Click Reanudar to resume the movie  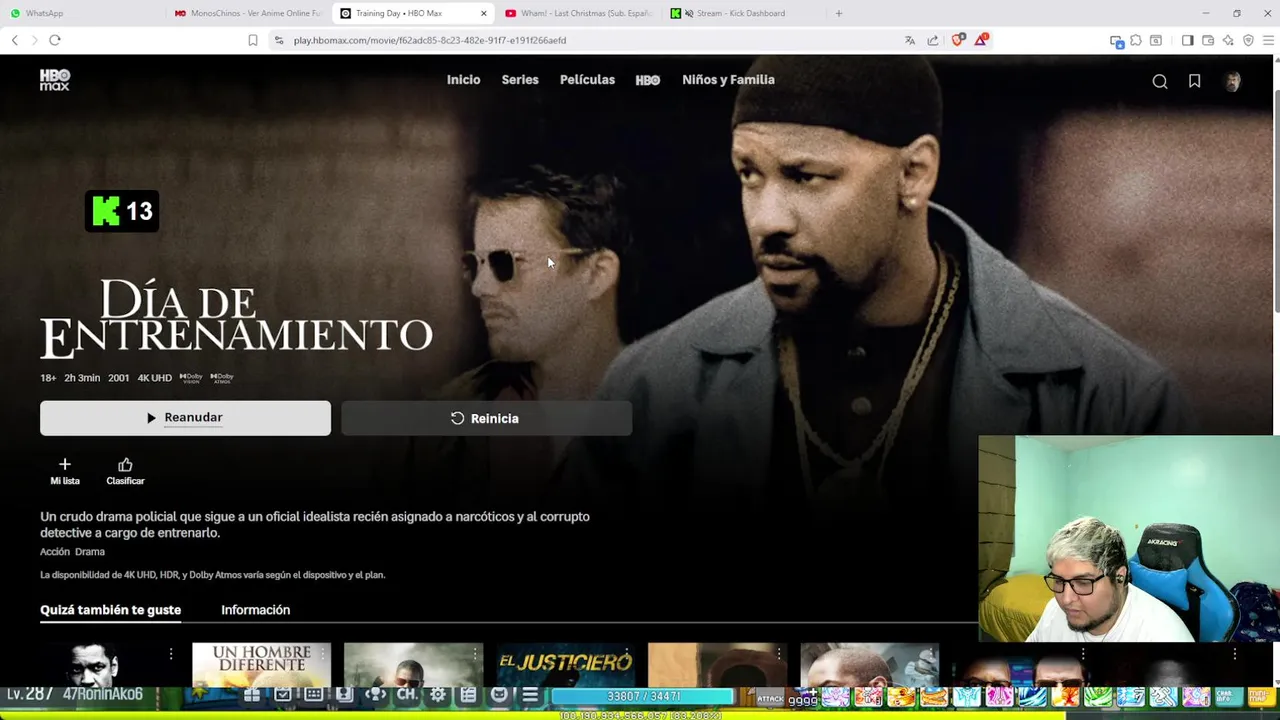point(185,418)
